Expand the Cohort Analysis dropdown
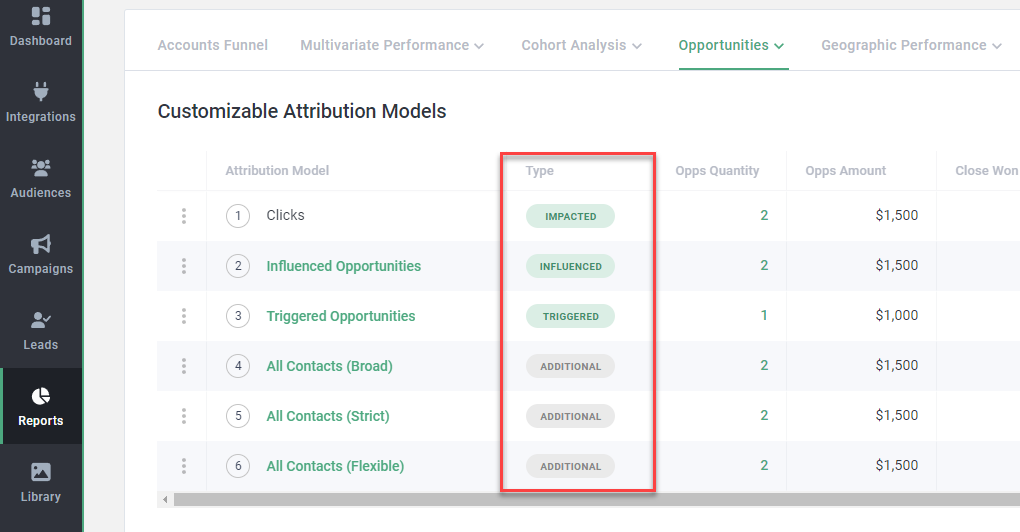The image size is (1020, 532). [x=581, y=45]
